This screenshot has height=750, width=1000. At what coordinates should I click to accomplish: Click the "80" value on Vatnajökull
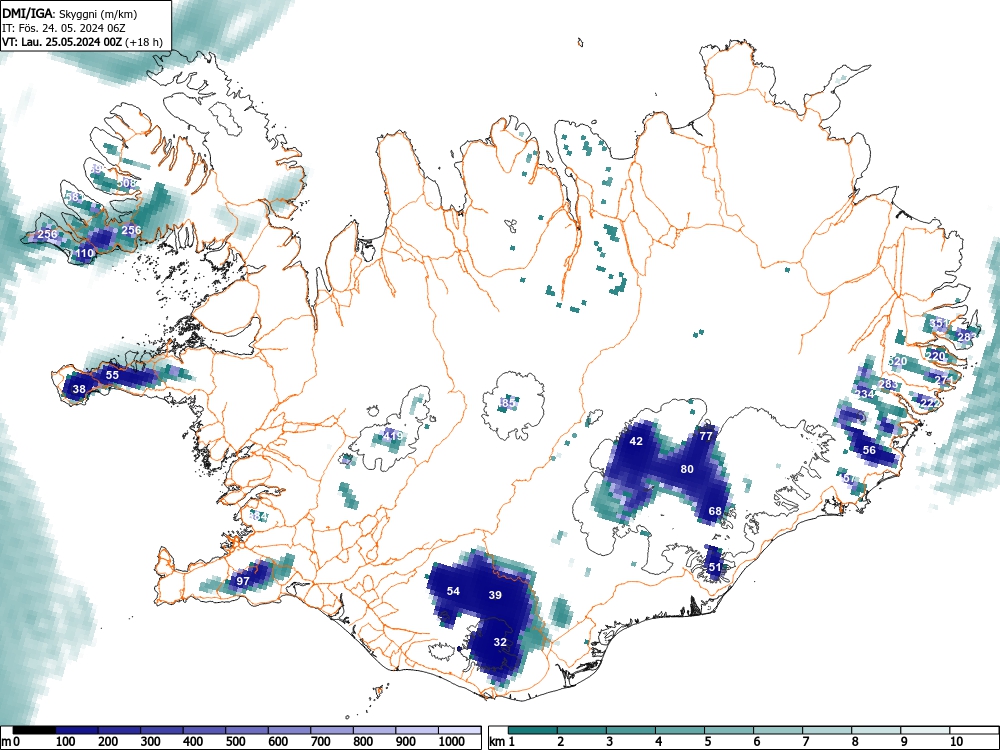[687, 469]
